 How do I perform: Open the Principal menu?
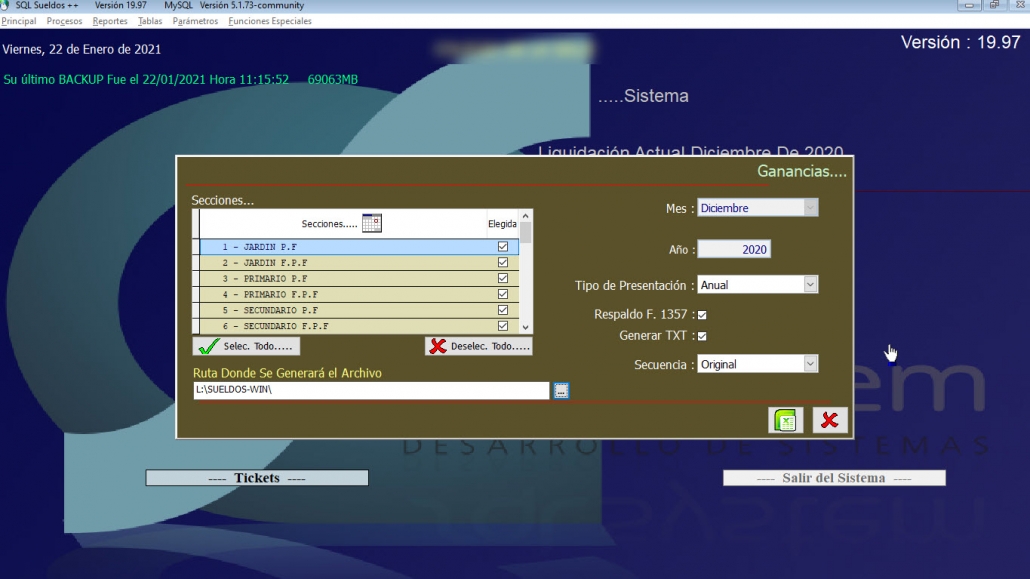[18, 21]
